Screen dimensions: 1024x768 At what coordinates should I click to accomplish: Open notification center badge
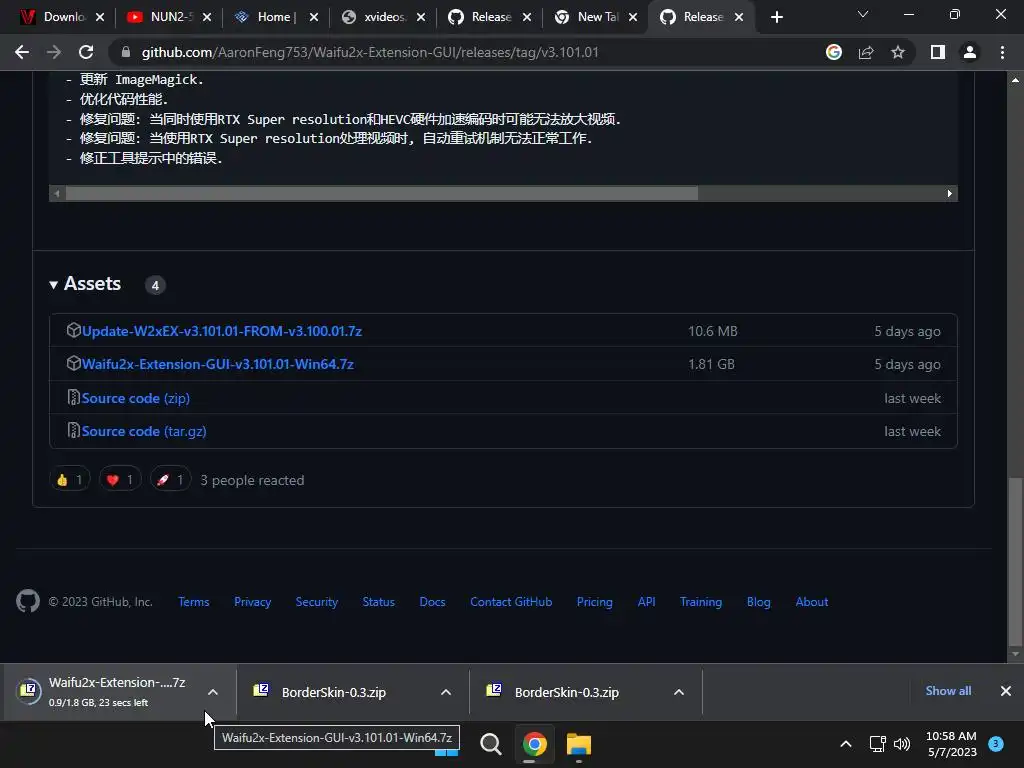(996, 743)
